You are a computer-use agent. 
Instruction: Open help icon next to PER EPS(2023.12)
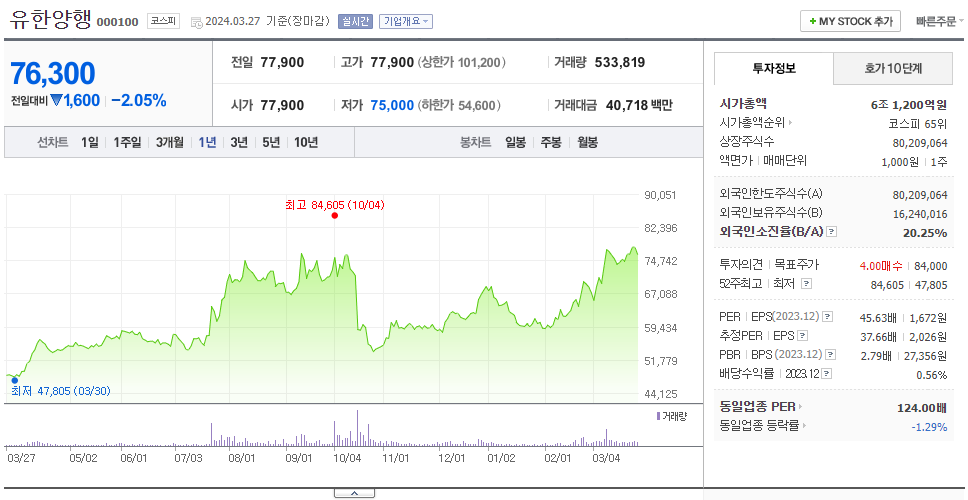[x=827, y=317]
